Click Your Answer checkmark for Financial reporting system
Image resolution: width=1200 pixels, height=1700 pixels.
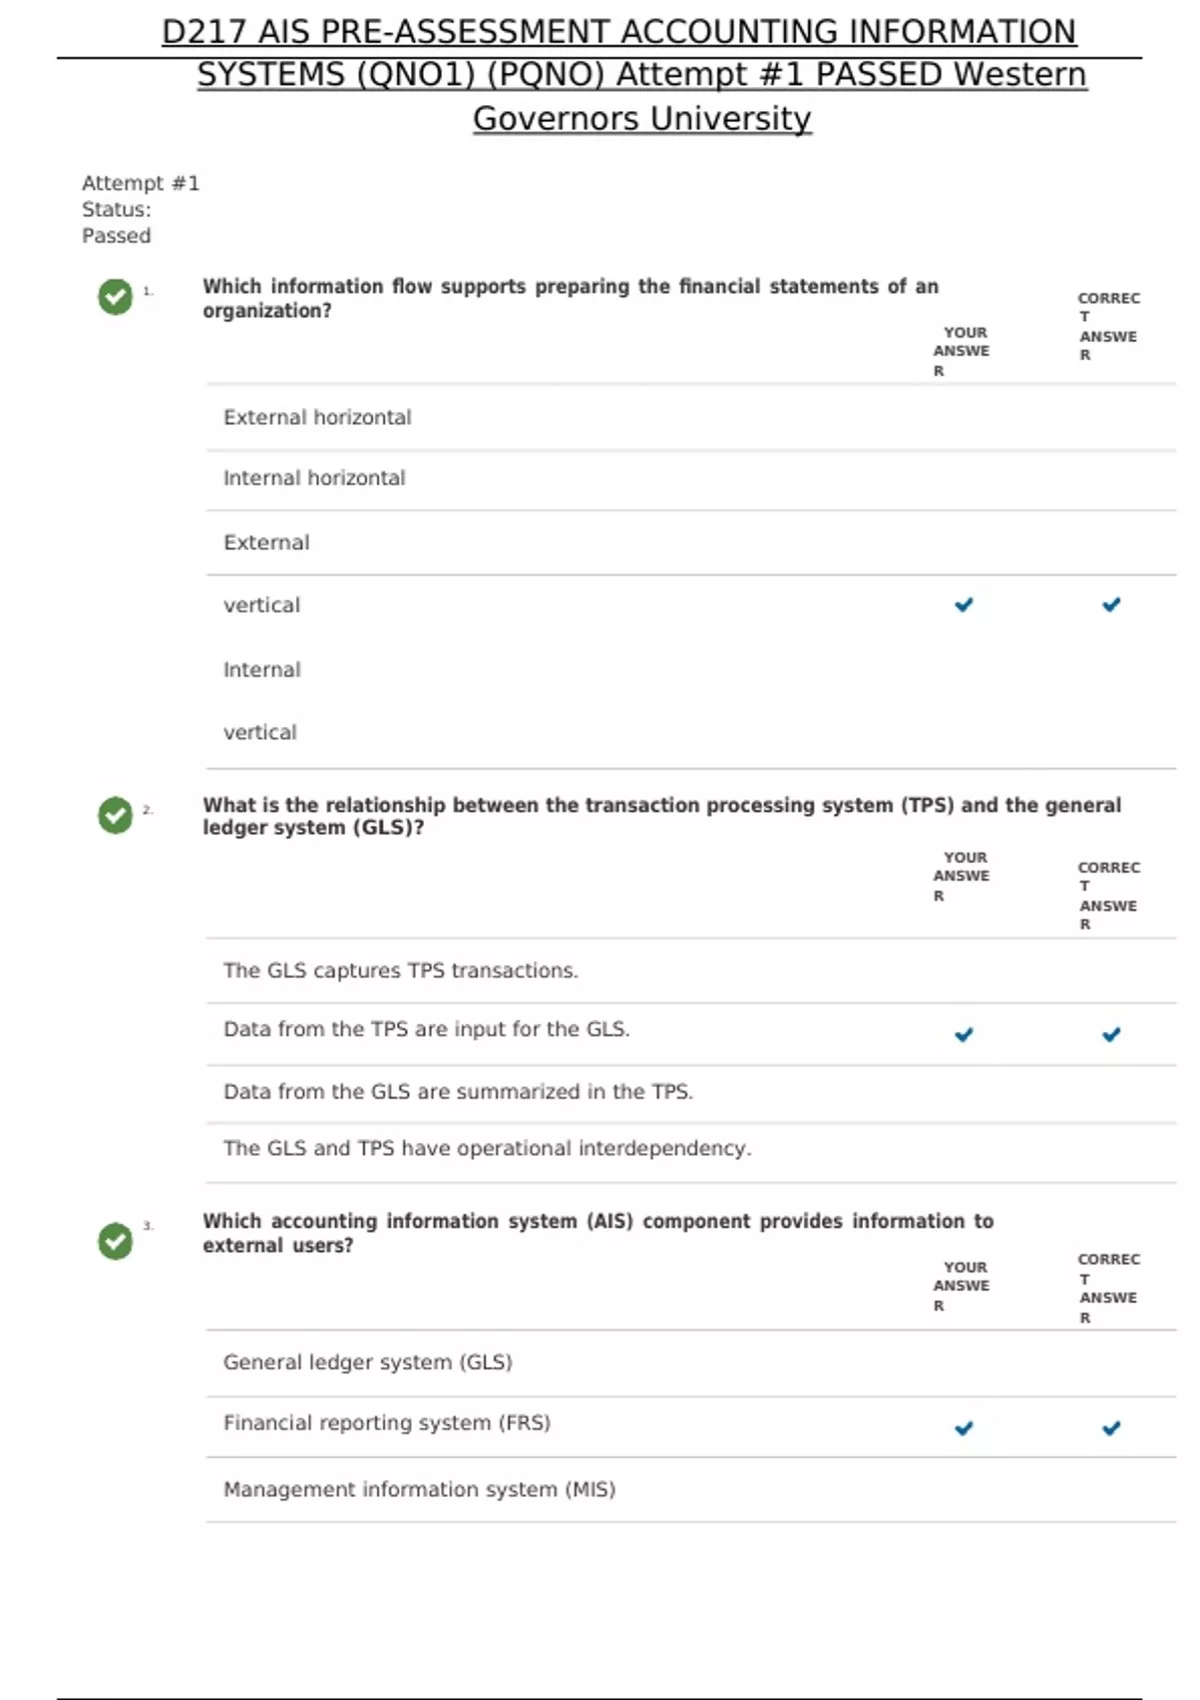coord(964,1428)
